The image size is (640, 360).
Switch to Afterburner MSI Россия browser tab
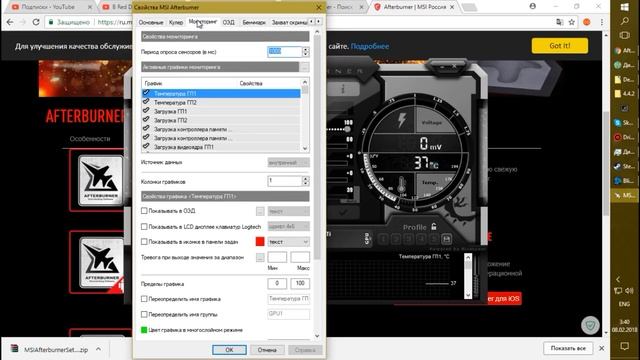pos(414,7)
